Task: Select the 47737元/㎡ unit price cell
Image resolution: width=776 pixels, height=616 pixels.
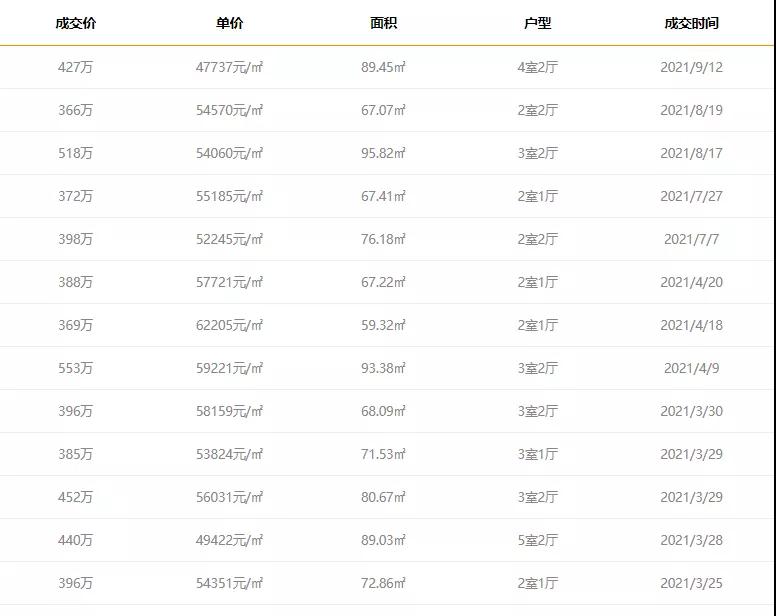Action: [230, 67]
